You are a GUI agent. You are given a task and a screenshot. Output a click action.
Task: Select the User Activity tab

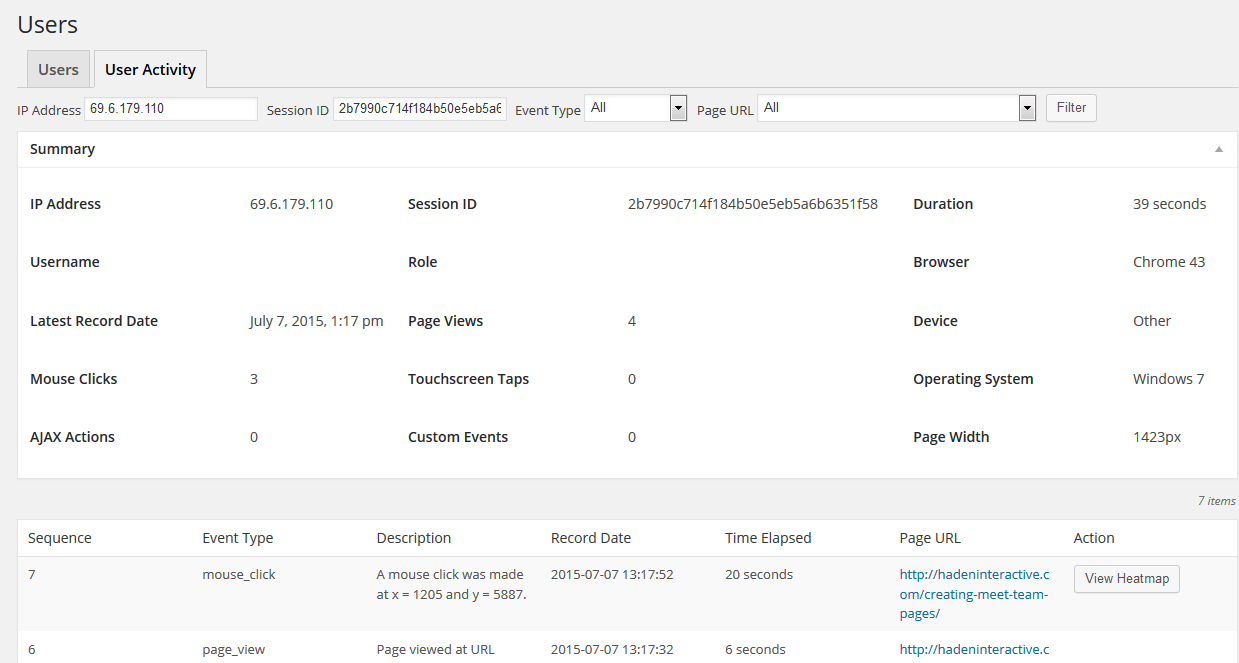[x=150, y=69]
